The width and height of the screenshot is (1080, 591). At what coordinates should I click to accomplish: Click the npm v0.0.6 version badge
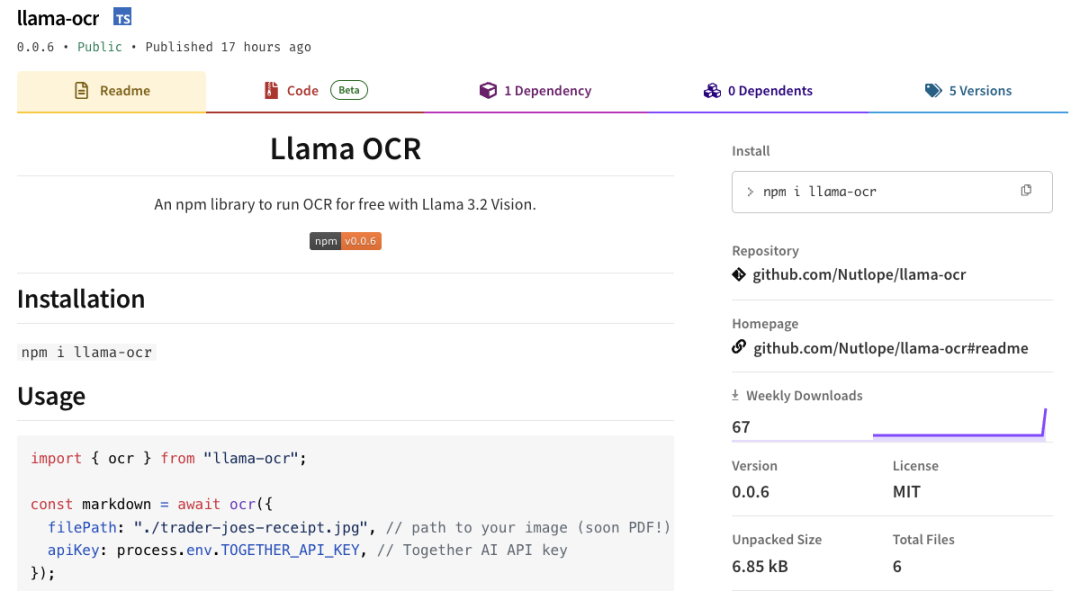[x=345, y=240]
